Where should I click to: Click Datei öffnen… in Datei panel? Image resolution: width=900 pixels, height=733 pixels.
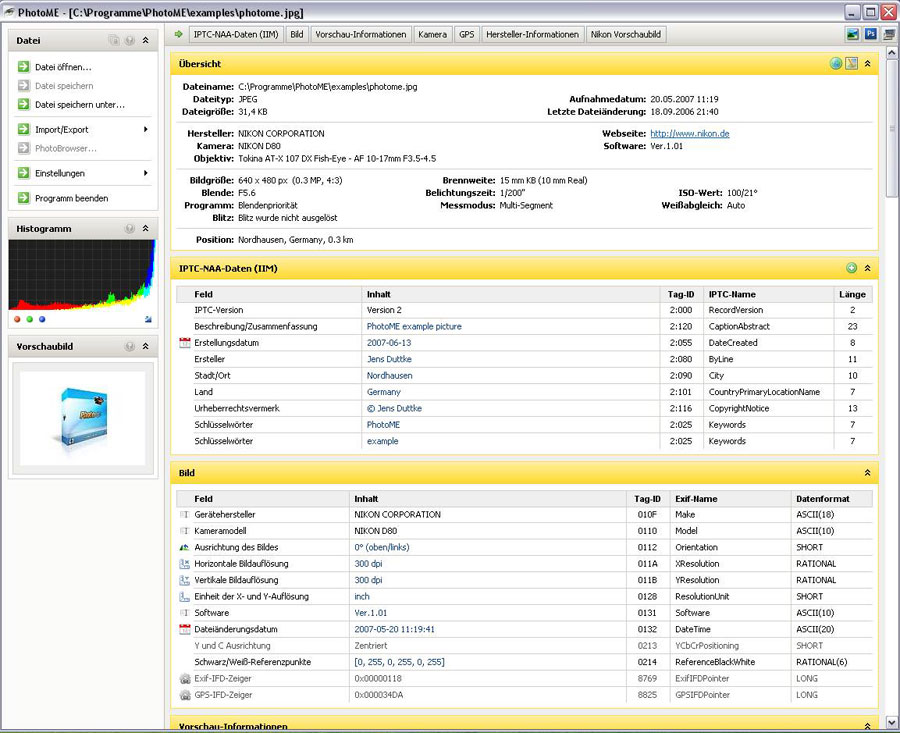62,67
